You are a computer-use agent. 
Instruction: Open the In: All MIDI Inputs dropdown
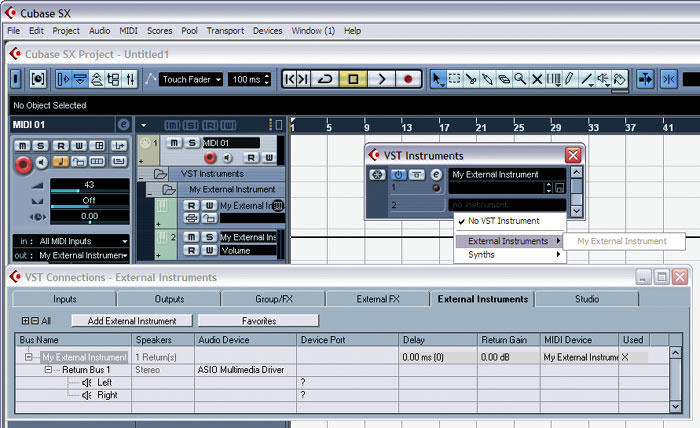[x=72, y=241]
